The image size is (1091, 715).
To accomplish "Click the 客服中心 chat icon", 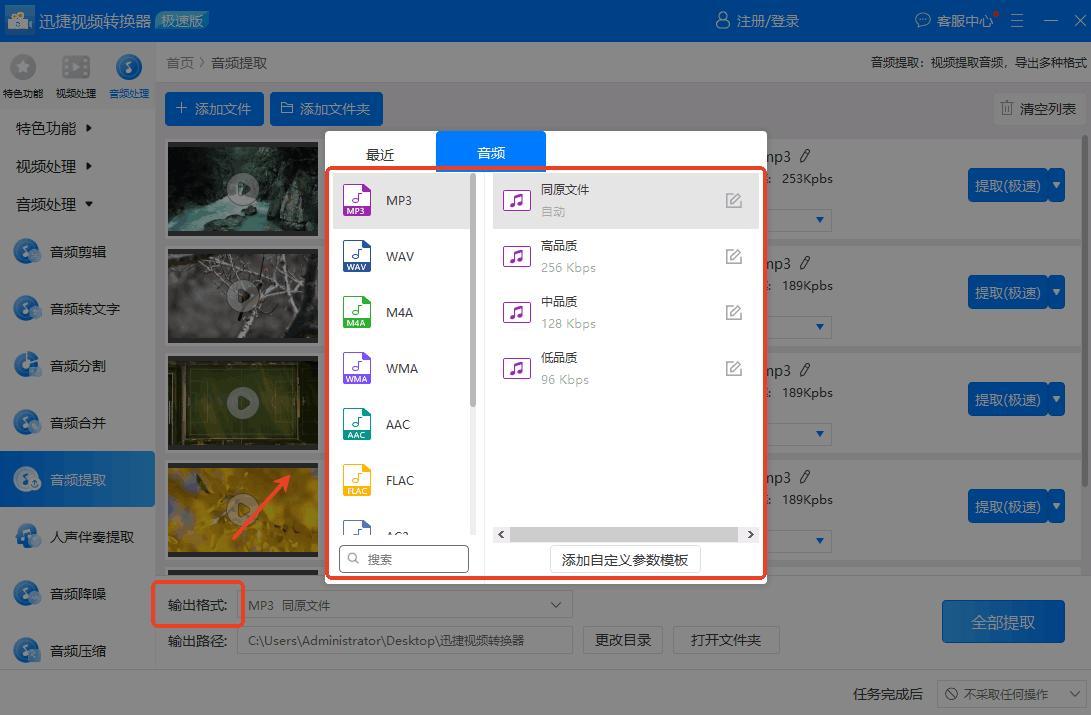I will (x=922, y=20).
